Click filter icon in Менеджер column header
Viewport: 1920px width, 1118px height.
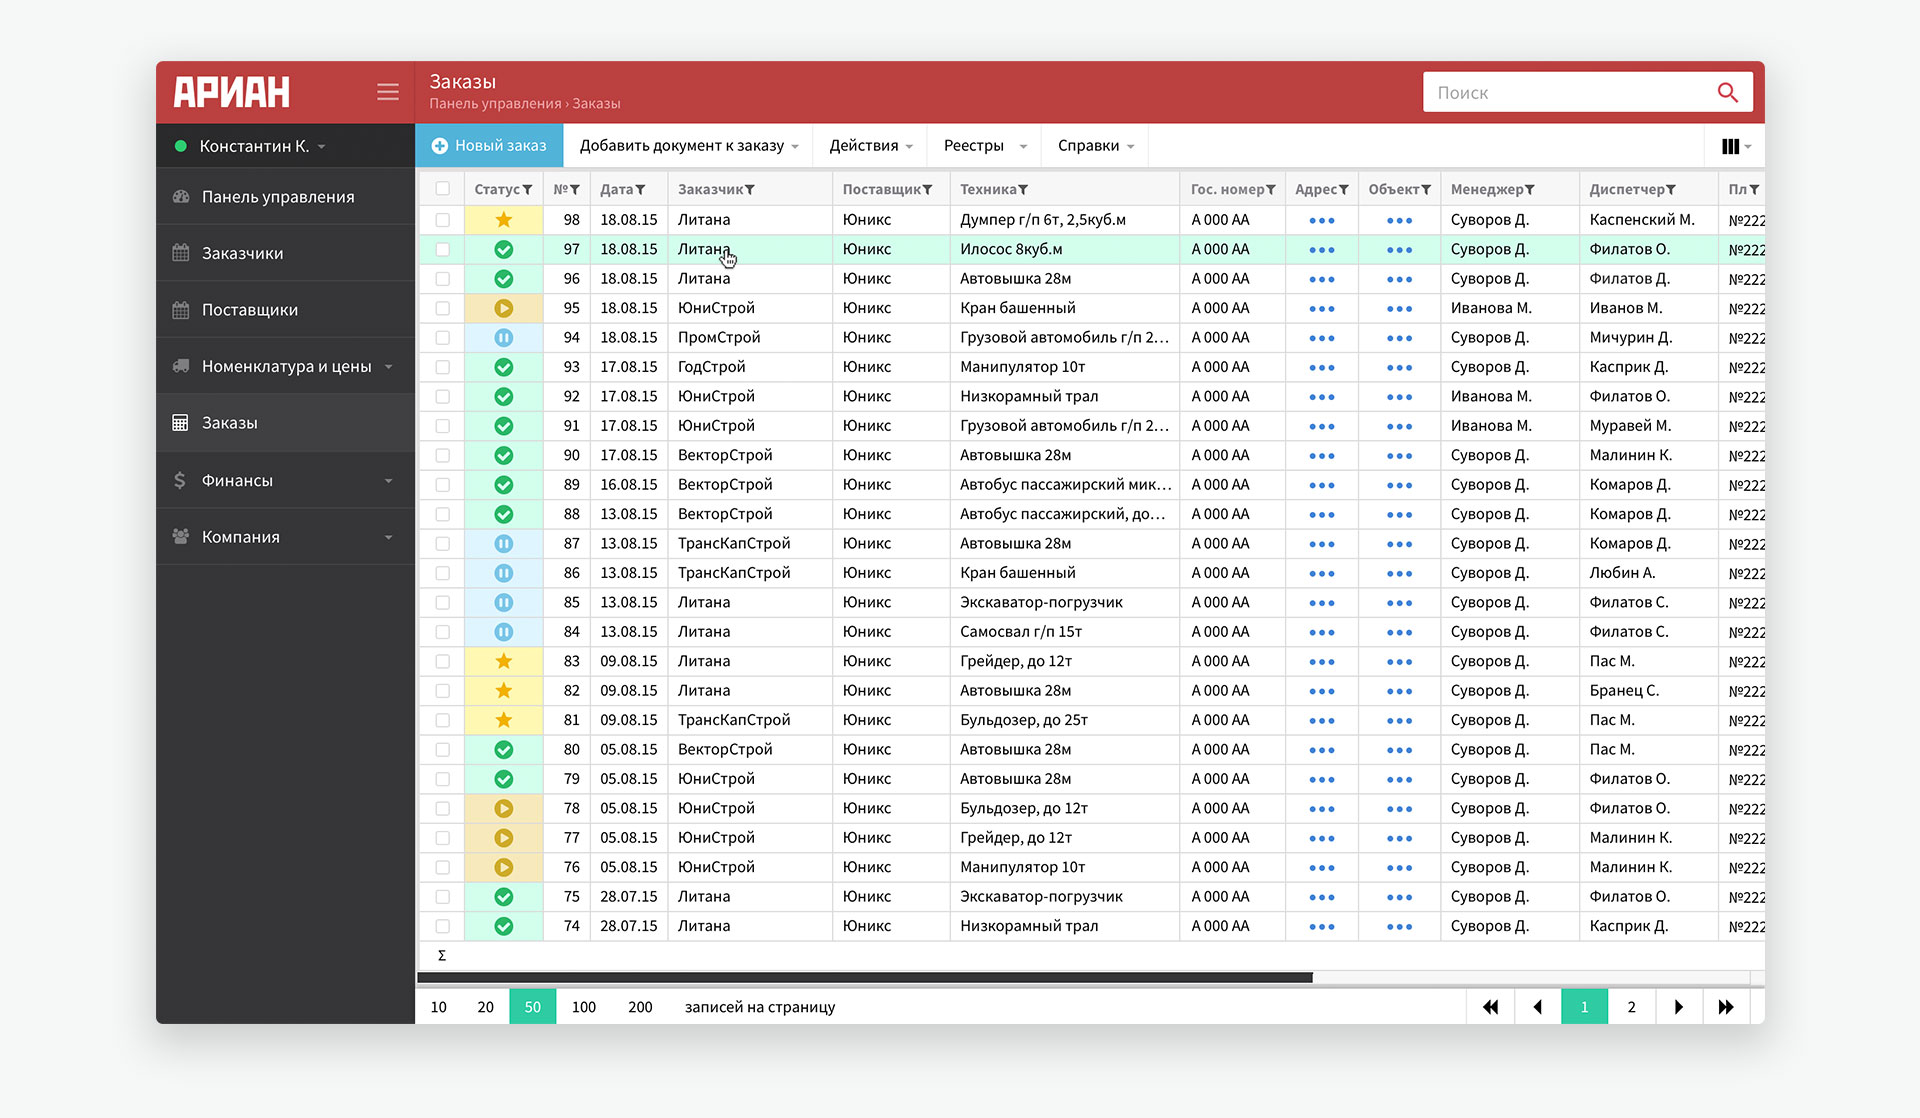coord(1530,190)
